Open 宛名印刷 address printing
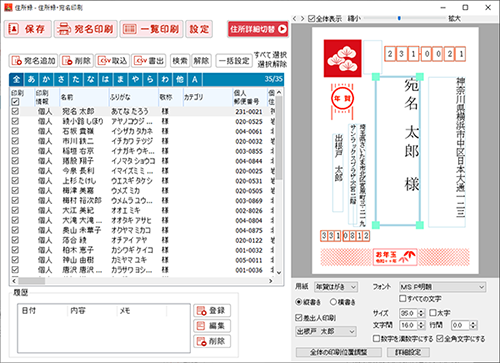This screenshot has height=363, width=500. click(86, 29)
